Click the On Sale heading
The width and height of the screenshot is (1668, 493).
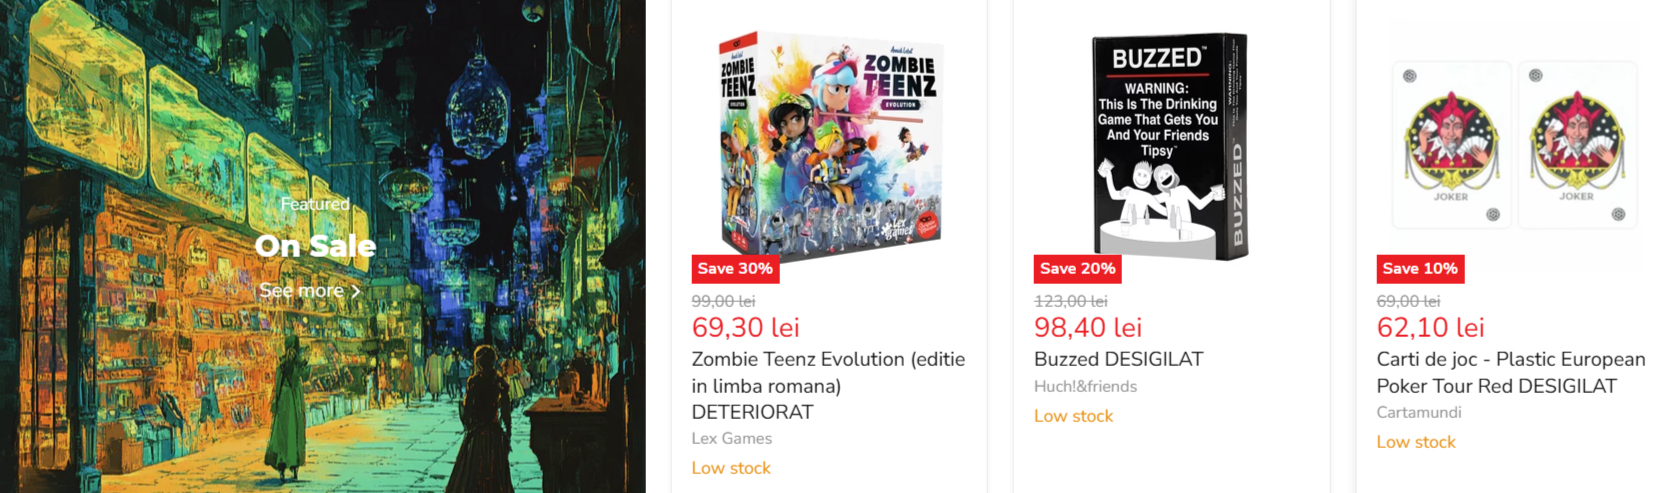pyautogui.click(x=315, y=246)
